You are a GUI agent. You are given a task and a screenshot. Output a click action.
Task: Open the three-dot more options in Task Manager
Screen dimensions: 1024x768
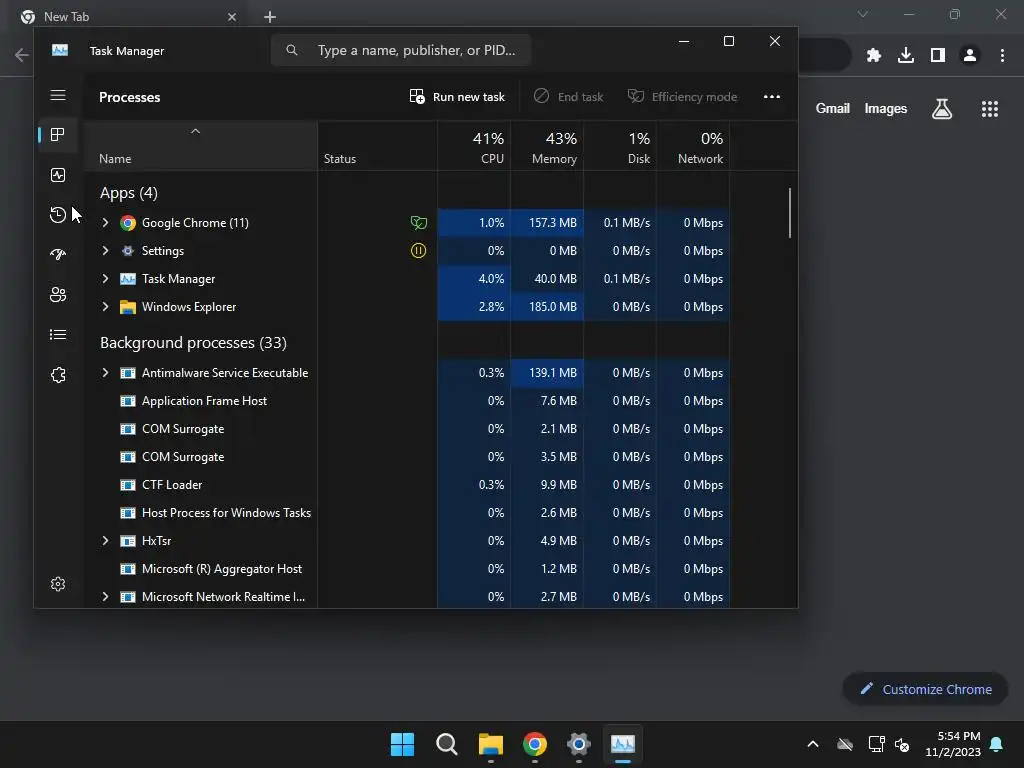coord(771,97)
